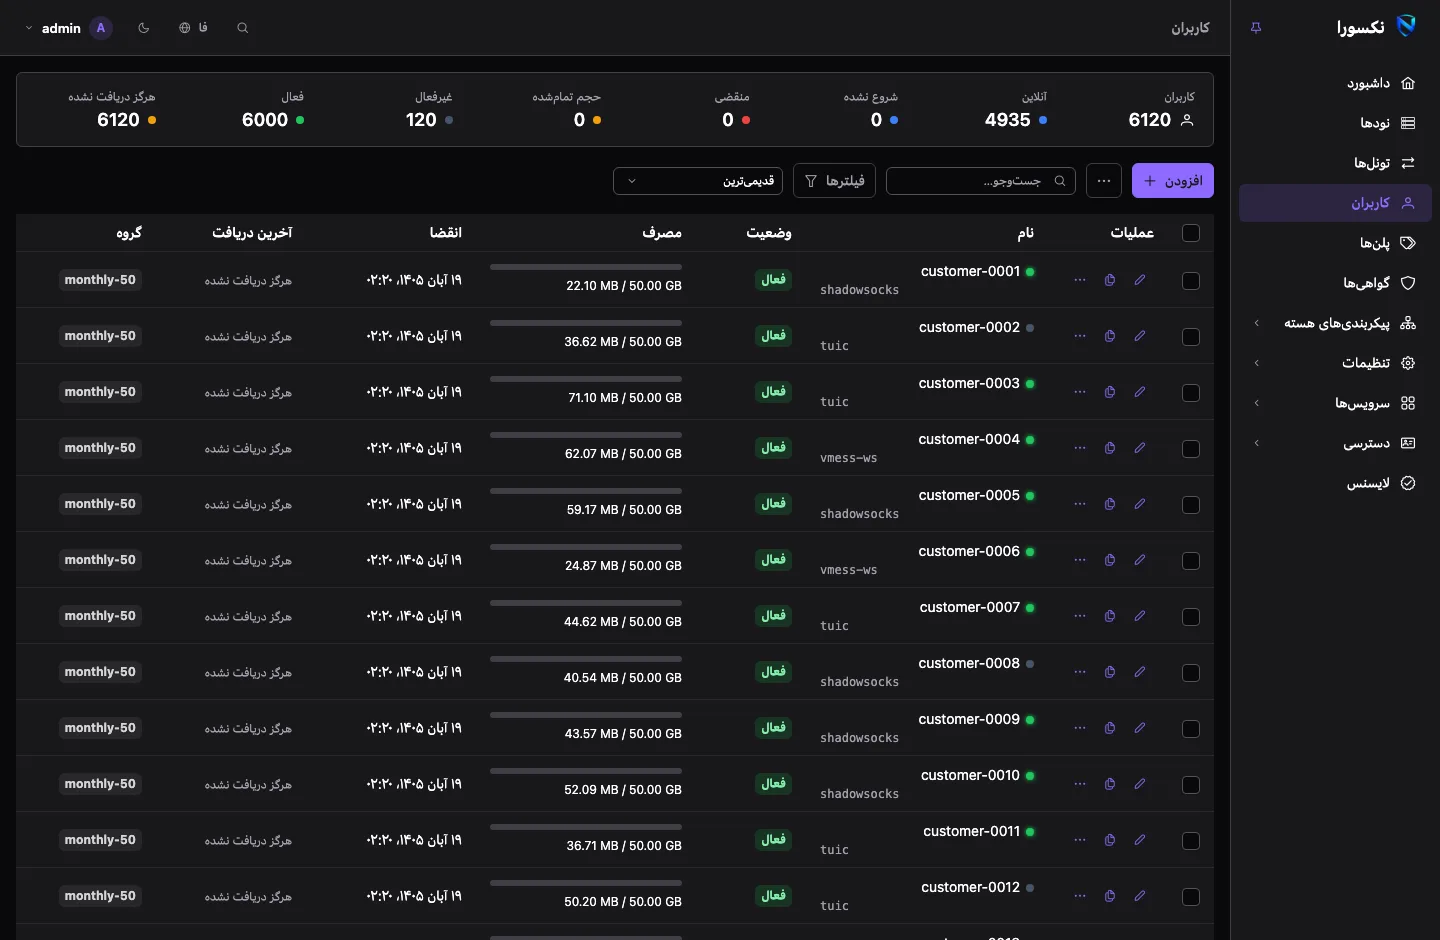The height and width of the screenshot is (940, 1440).
Task: Click the Nexora logo icon
Action: coord(1406,27)
